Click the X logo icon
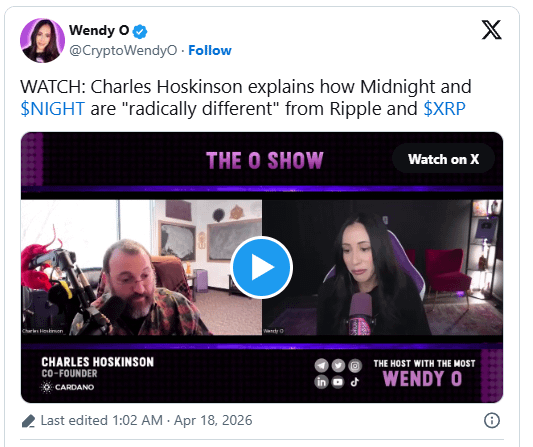The image size is (533, 447). click(492, 30)
